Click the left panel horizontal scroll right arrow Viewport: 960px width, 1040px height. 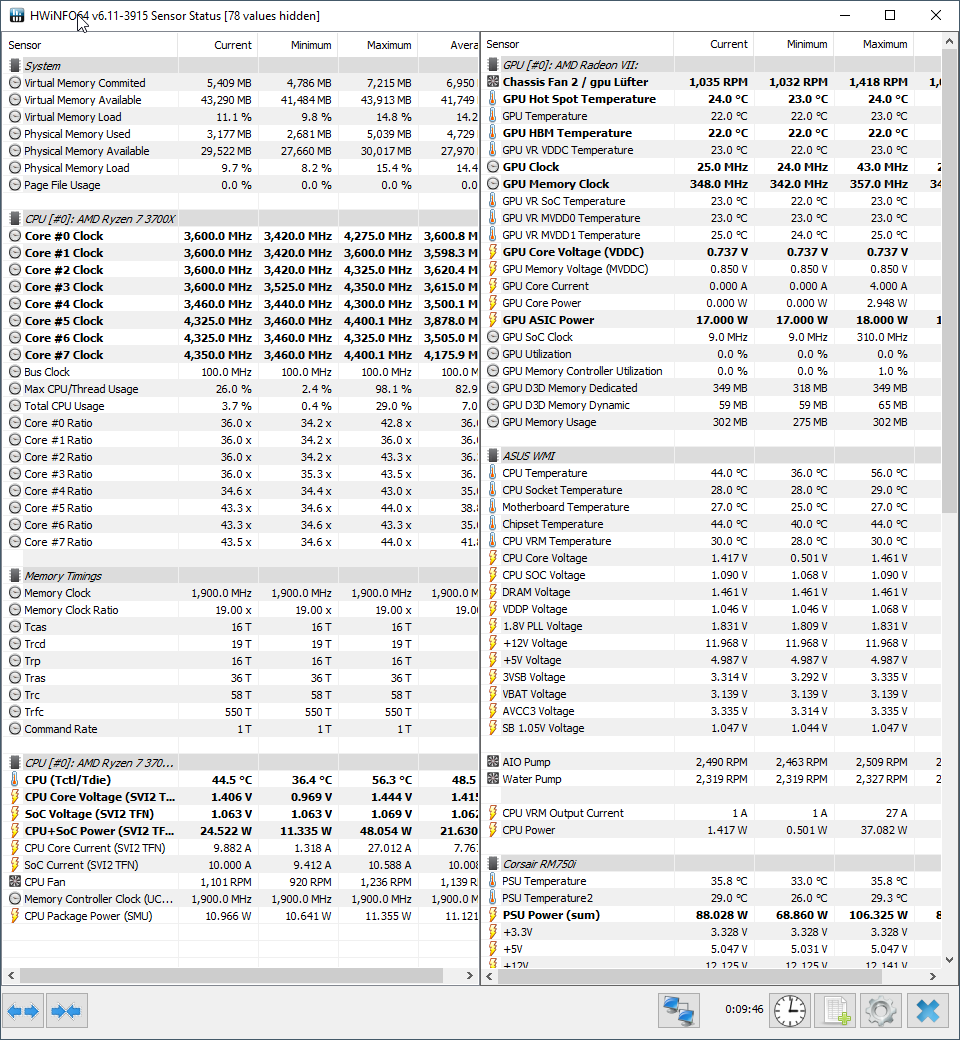point(470,976)
